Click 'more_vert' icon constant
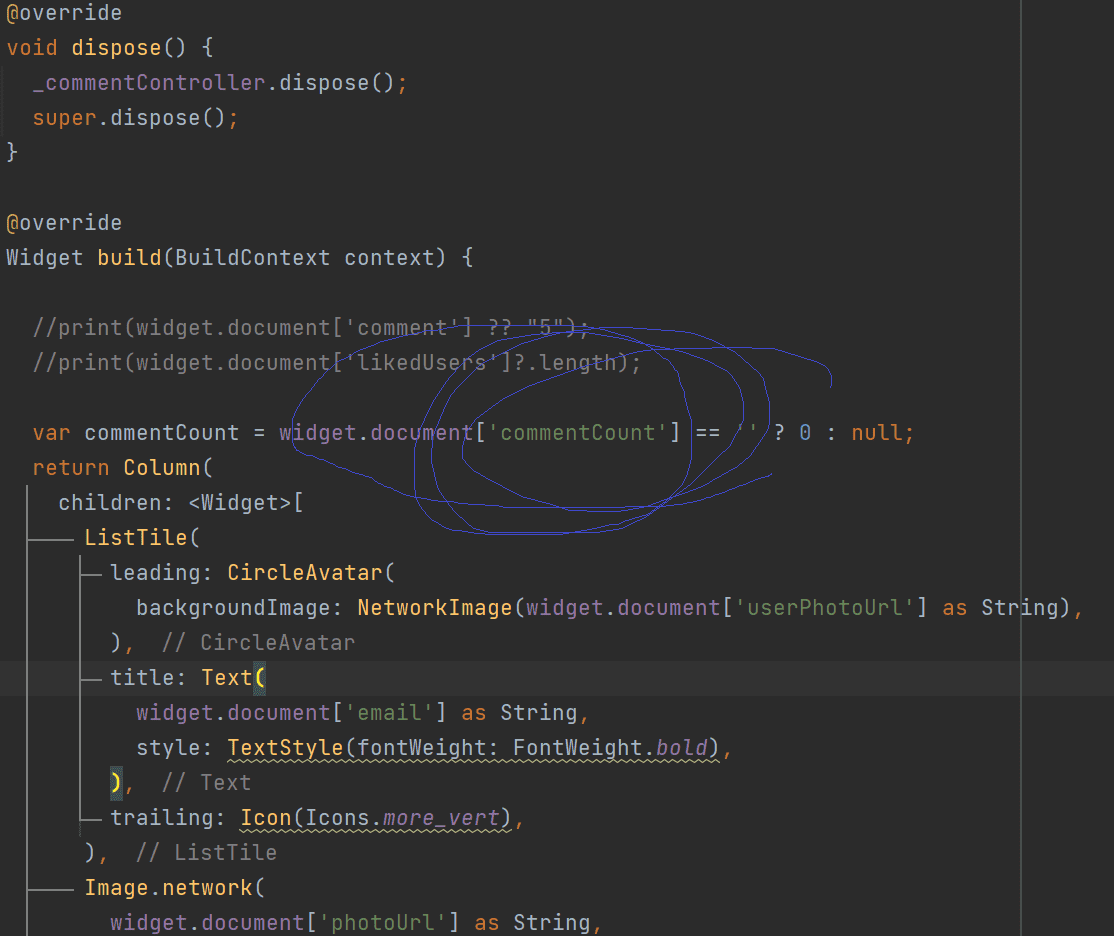The width and height of the screenshot is (1114, 936). point(440,817)
